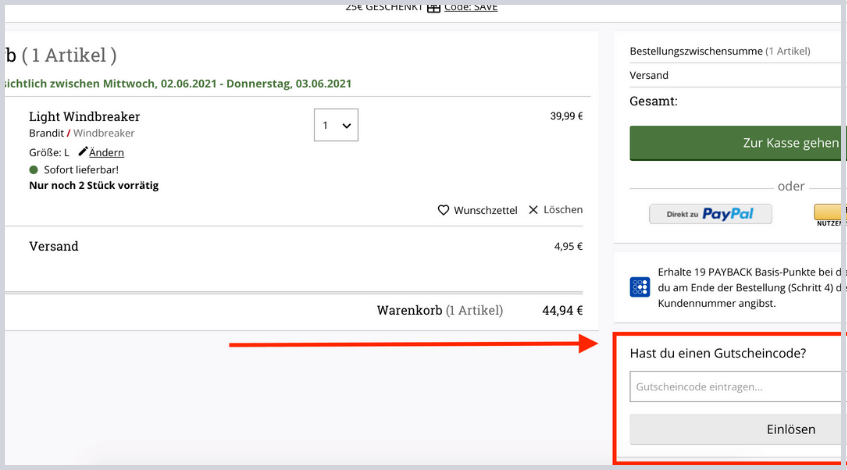Click the Sofort lieferbar! status text
Image resolution: width=847 pixels, height=470 pixels.
coord(81,170)
